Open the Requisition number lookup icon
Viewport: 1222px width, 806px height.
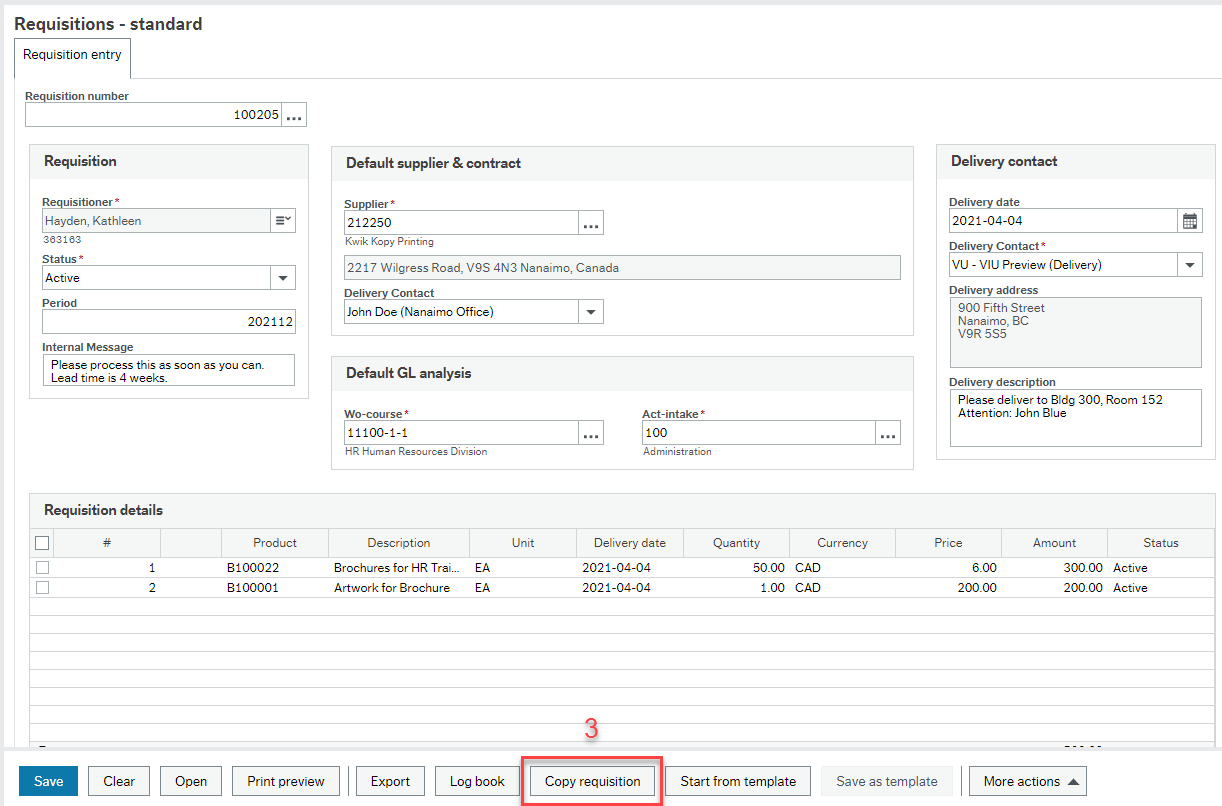295,114
